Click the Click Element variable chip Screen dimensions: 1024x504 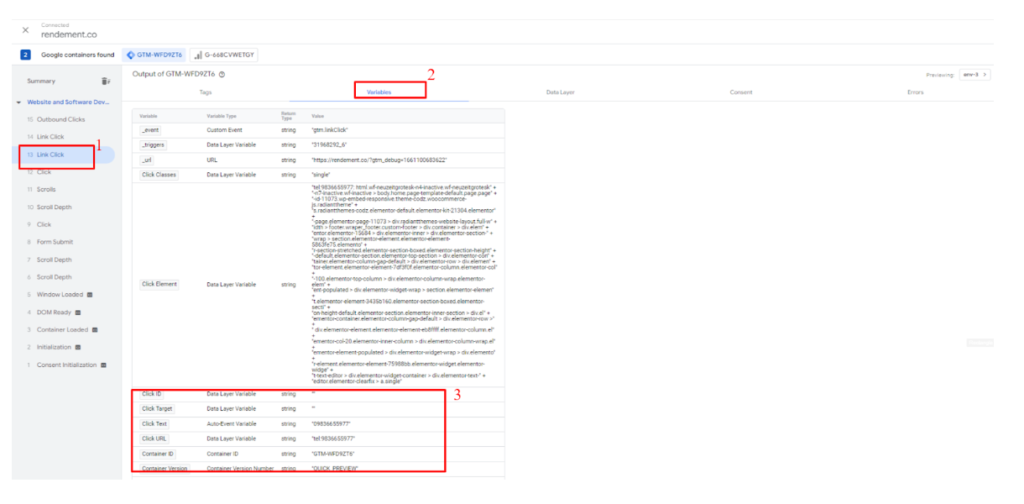(x=160, y=285)
